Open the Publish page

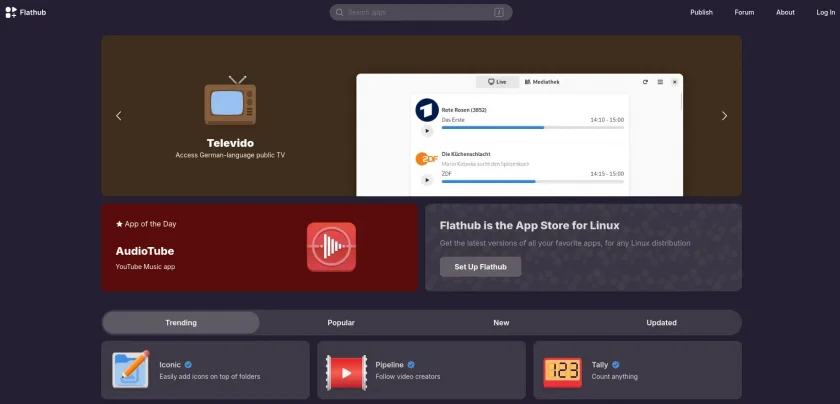[701, 12]
